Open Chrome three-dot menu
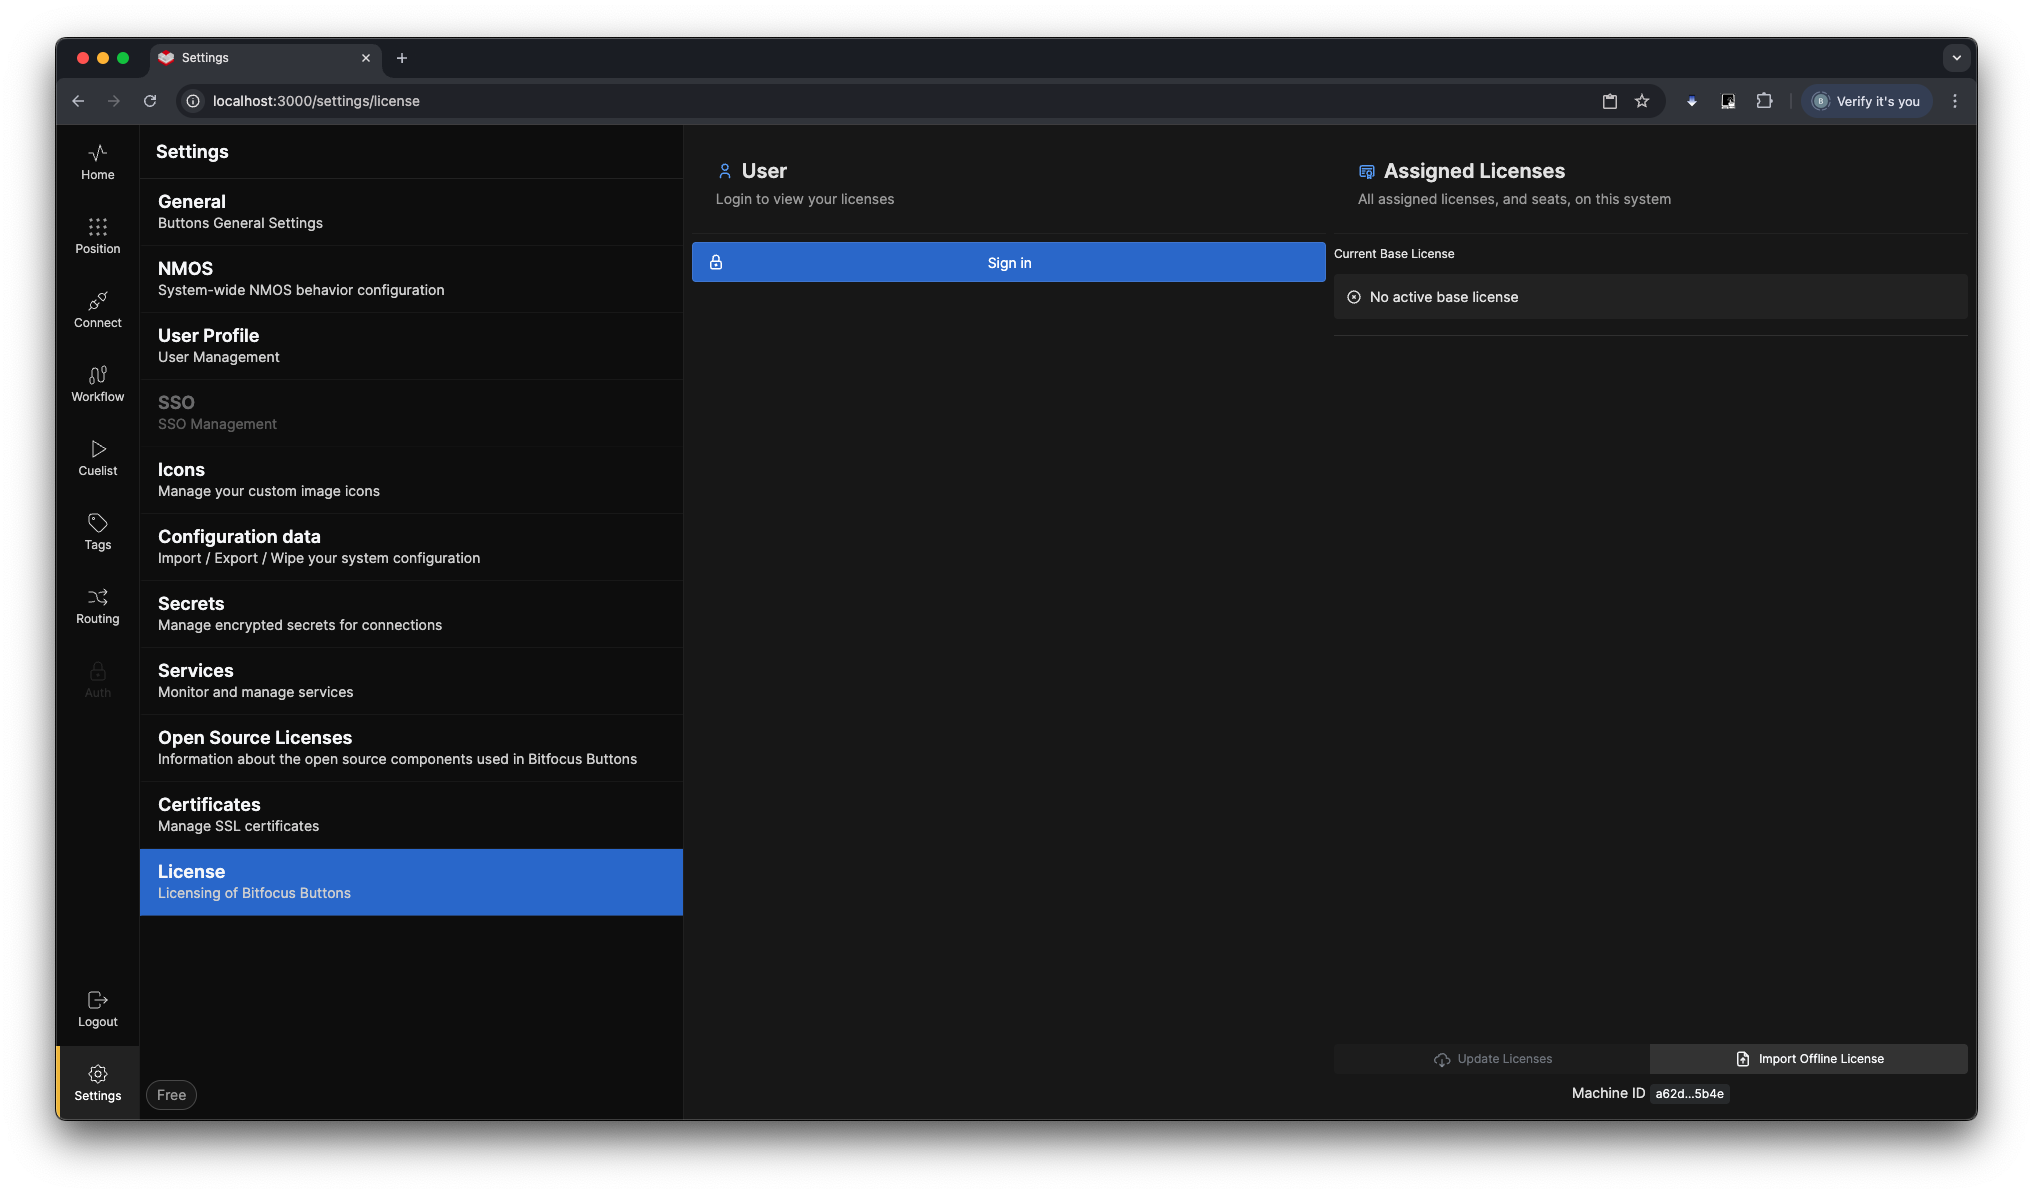 [1955, 101]
